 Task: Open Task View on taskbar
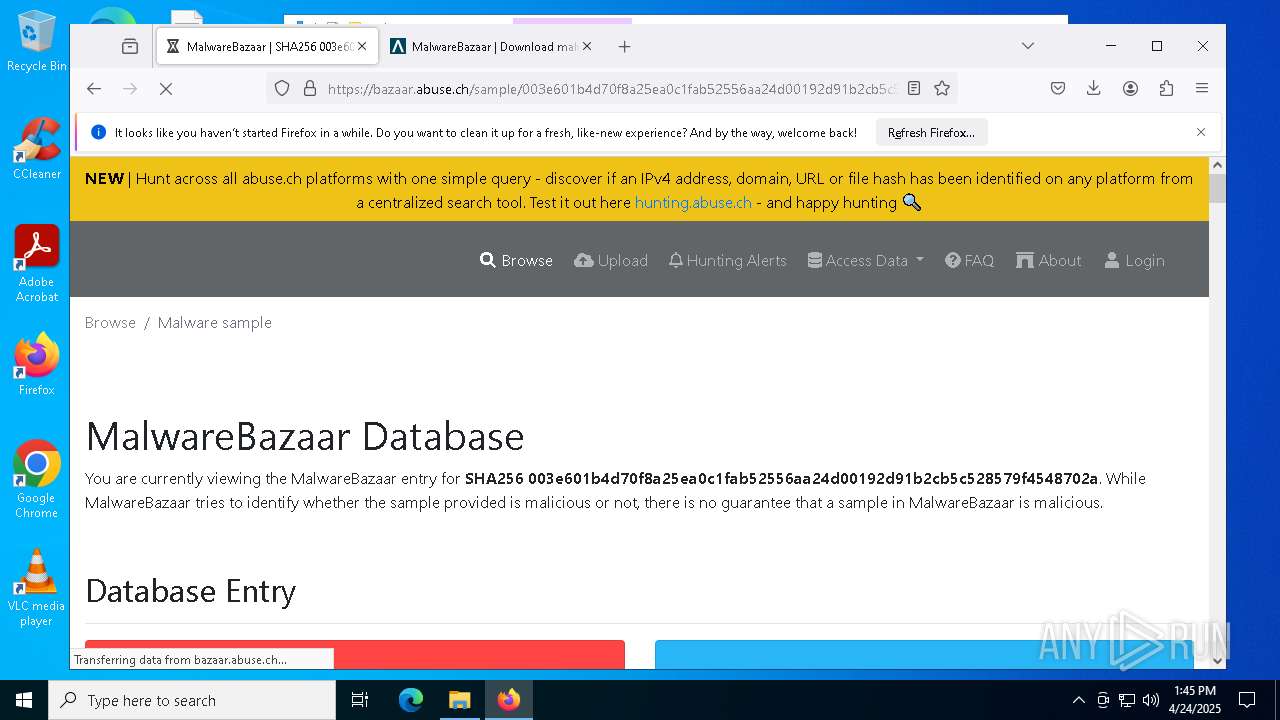point(360,700)
